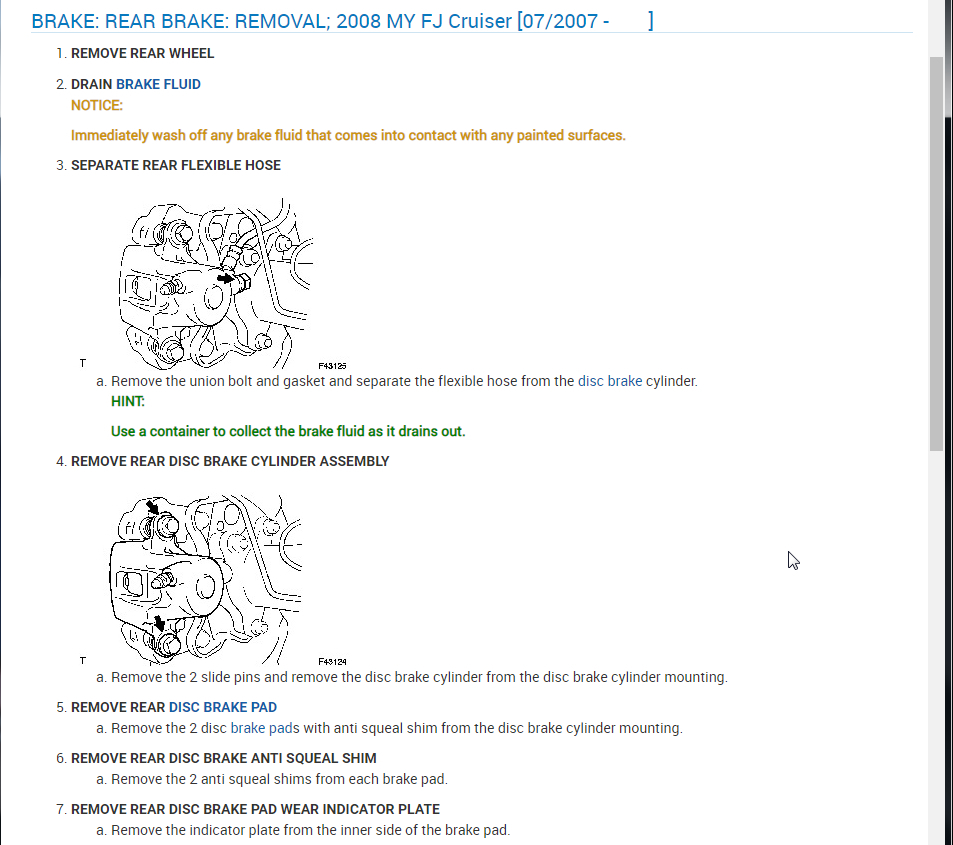The height and width of the screenshot is (845, 953).
Task: Click the 'brake pads' link in step 5a
Action: (265, 728)
